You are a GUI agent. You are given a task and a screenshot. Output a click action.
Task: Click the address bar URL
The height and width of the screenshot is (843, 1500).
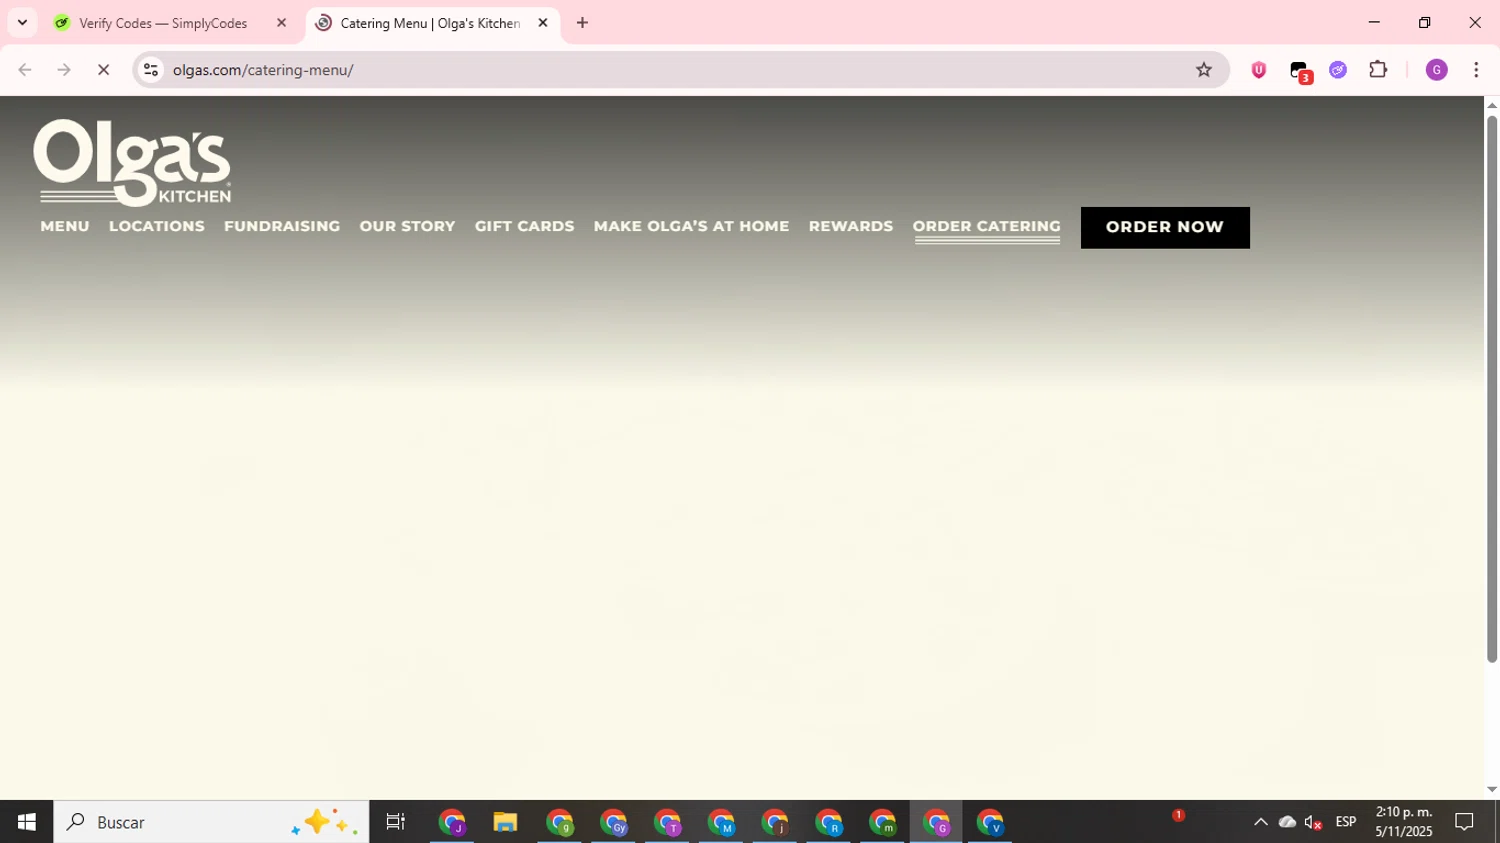click(263, 70)
